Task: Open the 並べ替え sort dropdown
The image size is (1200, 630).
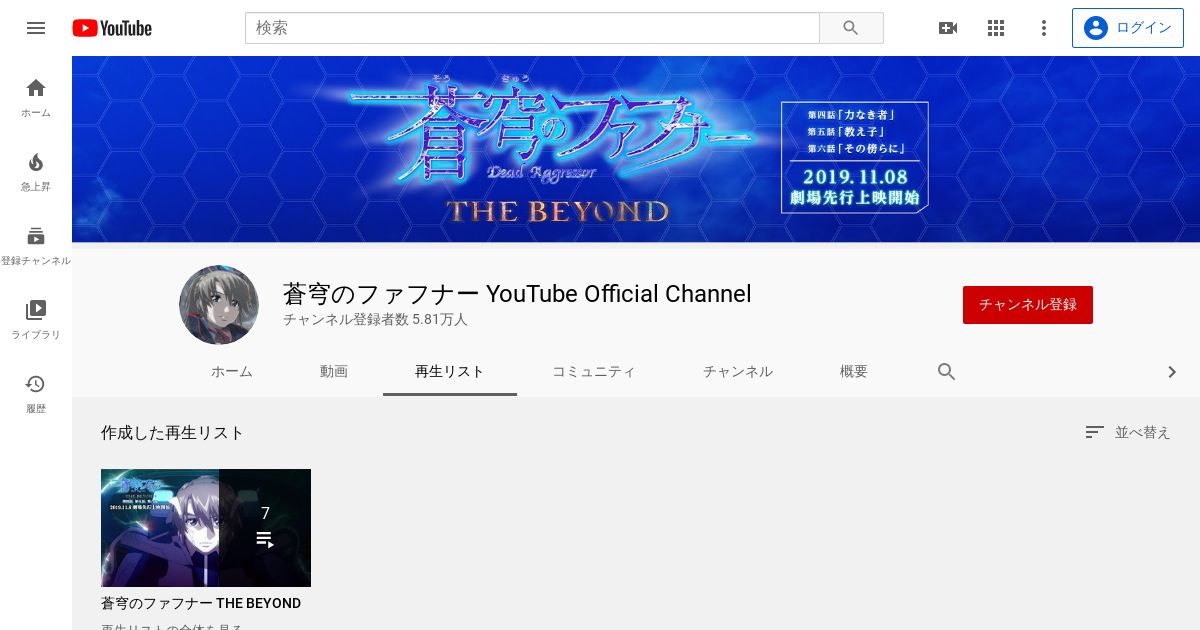Action: (x=1127, y=432)
